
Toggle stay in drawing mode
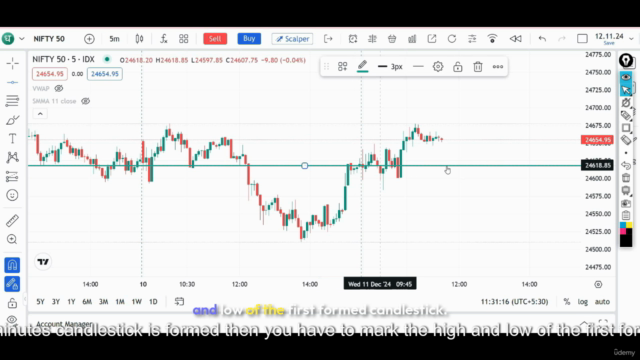click(12, 284)
